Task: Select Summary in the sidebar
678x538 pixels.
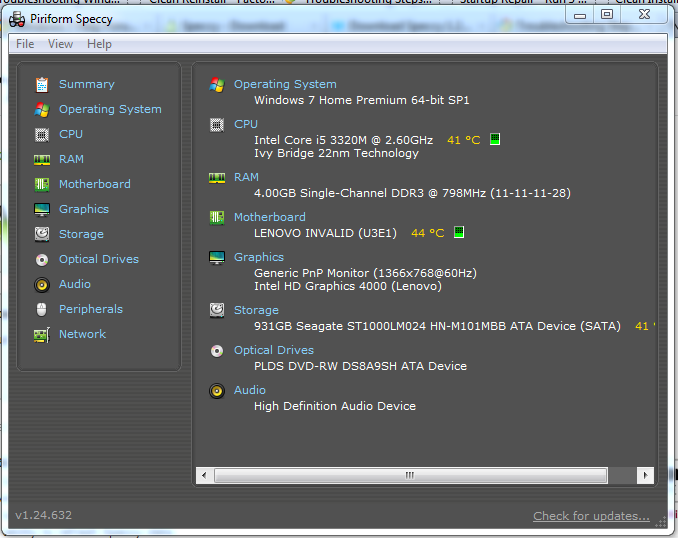Action: point(87,84)
